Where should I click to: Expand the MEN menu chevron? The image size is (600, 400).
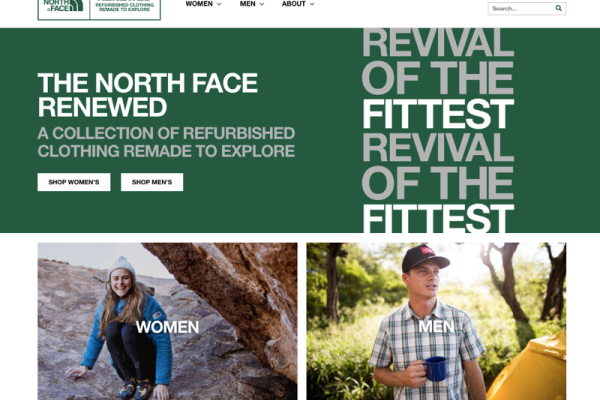pos(262,4)
